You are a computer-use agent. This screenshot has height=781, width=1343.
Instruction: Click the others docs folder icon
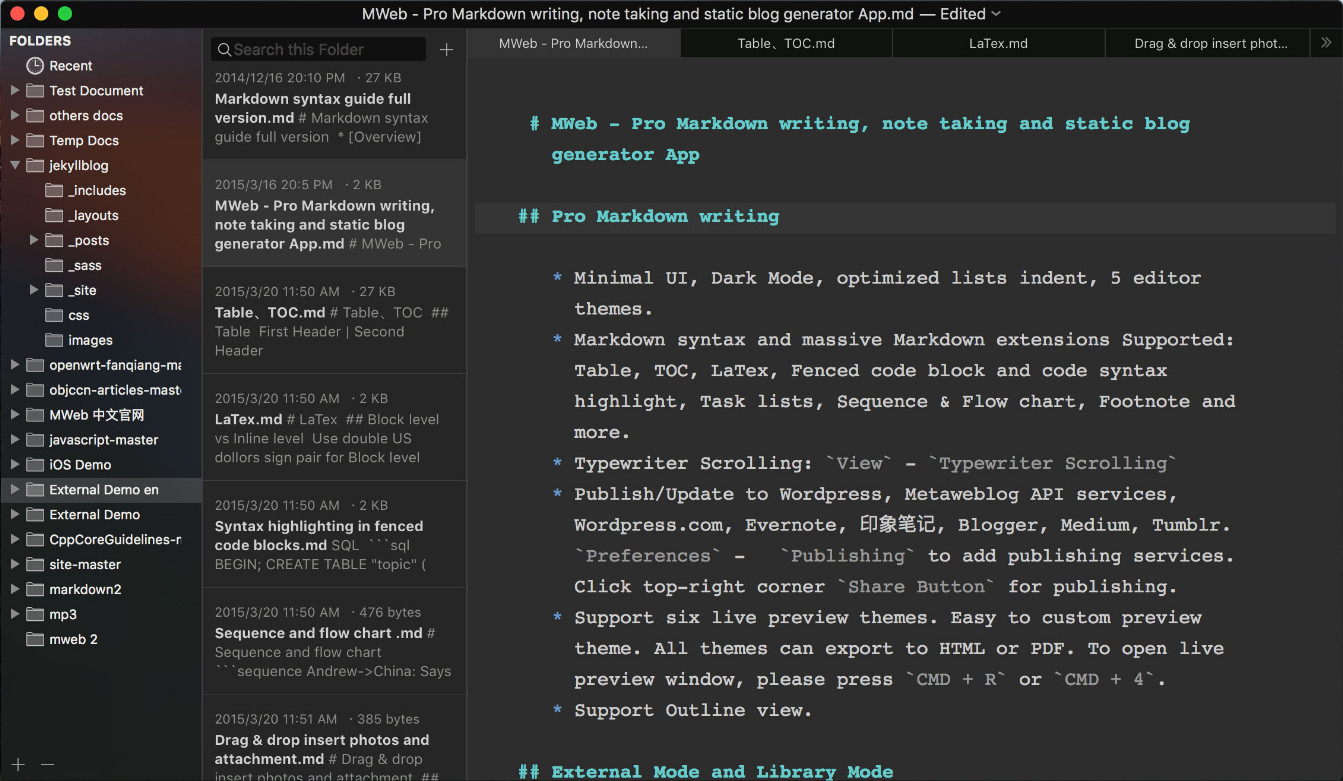[x=35, y=116]
